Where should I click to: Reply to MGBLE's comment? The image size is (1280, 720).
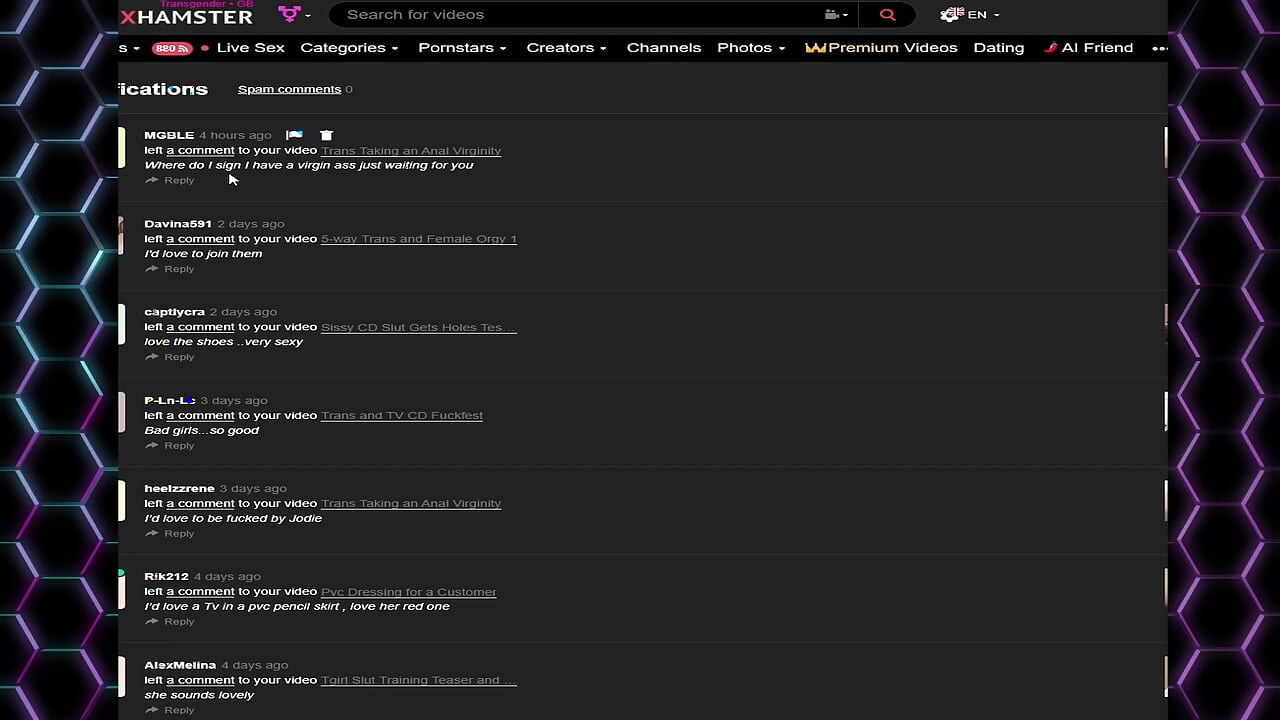tap(170, 180)
